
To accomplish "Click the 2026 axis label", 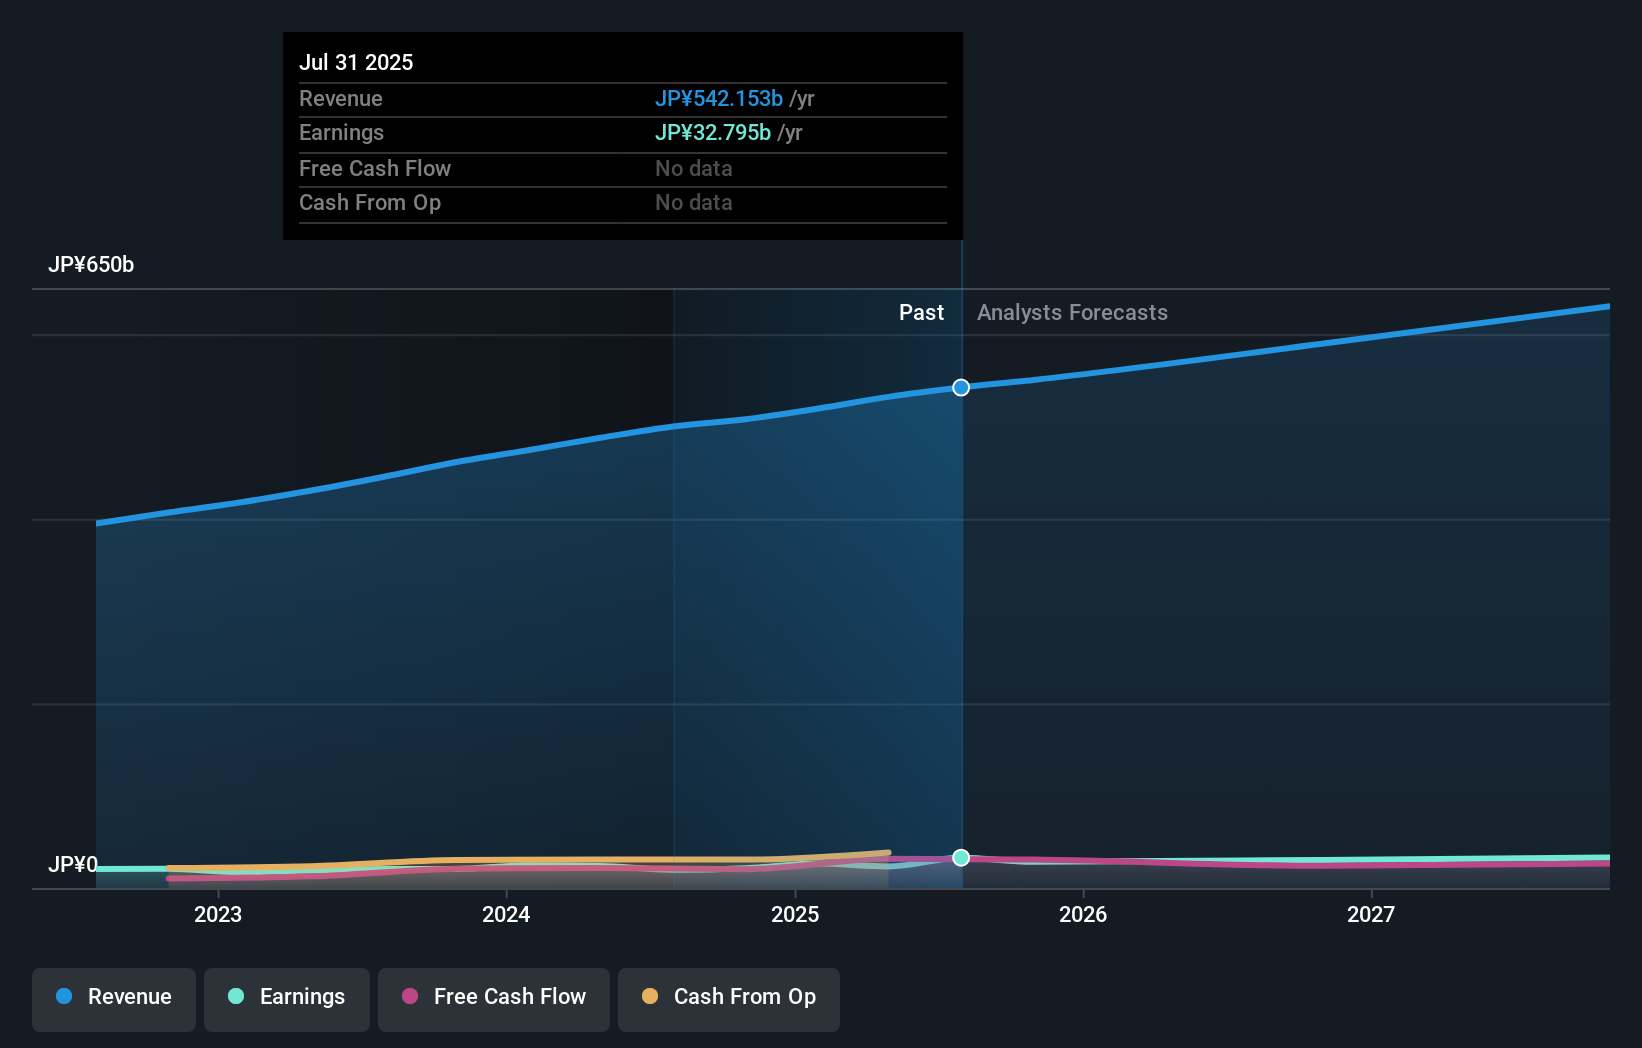I will tap(1084, 913).
